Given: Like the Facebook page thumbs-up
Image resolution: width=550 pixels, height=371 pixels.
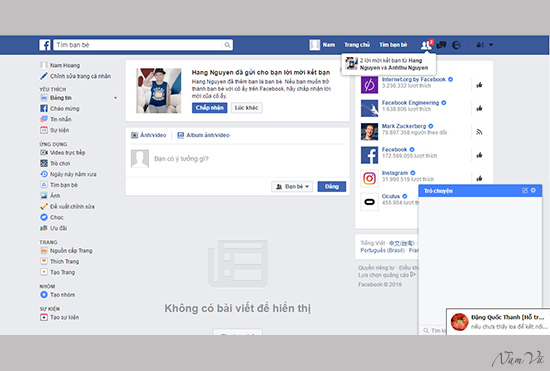Looking at the screenshot, I should point(479,155).
